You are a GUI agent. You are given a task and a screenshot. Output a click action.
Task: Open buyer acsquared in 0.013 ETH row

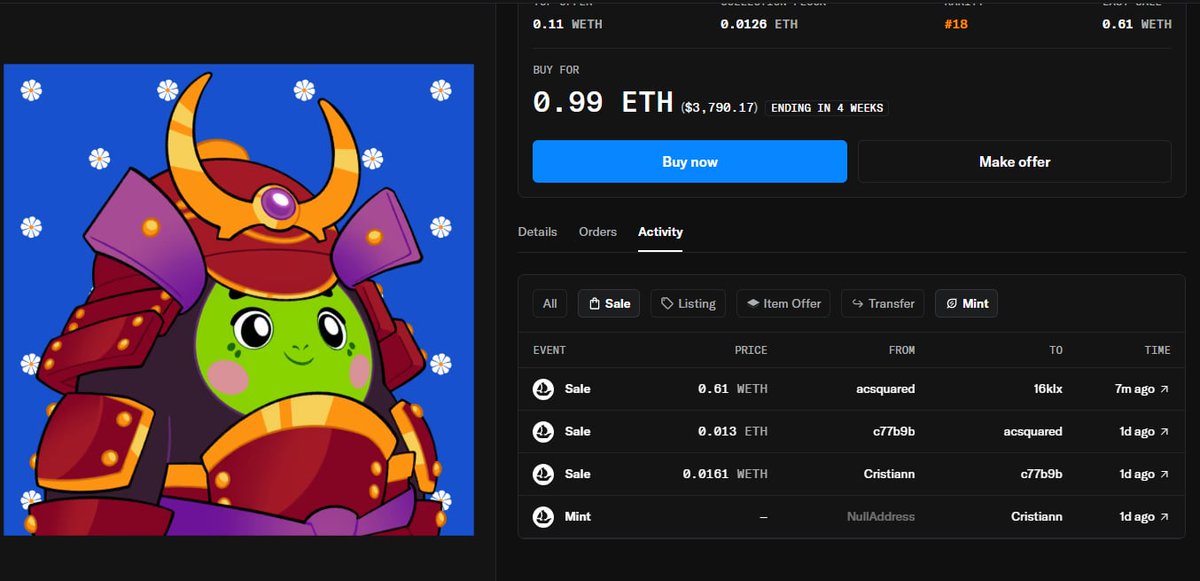coord(1034,432)
